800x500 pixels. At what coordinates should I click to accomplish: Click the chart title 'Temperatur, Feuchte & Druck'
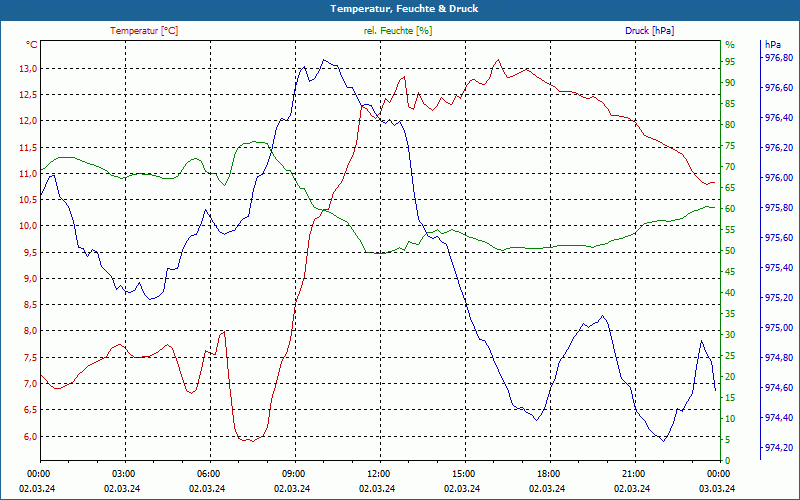pyautogui.click(x=404, y=9)
